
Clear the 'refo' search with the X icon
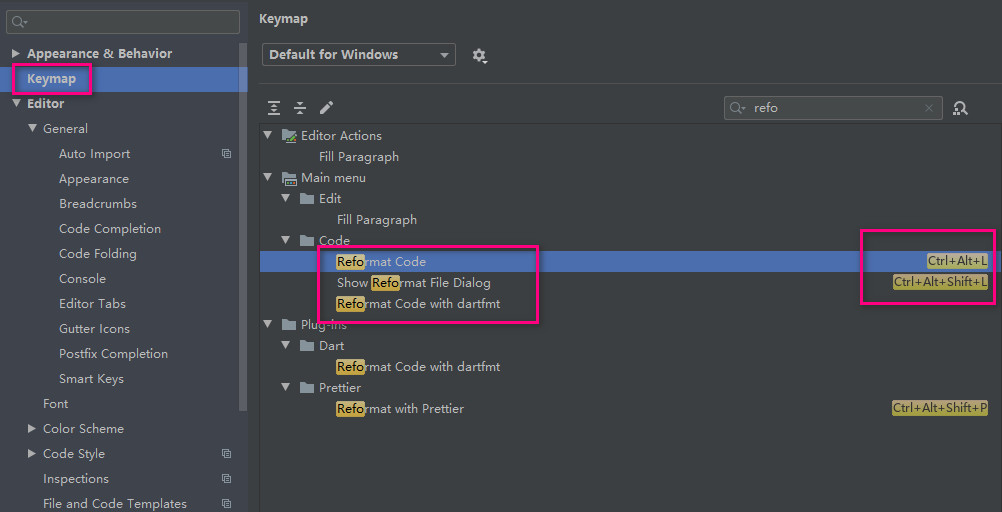tap(929, 108)
